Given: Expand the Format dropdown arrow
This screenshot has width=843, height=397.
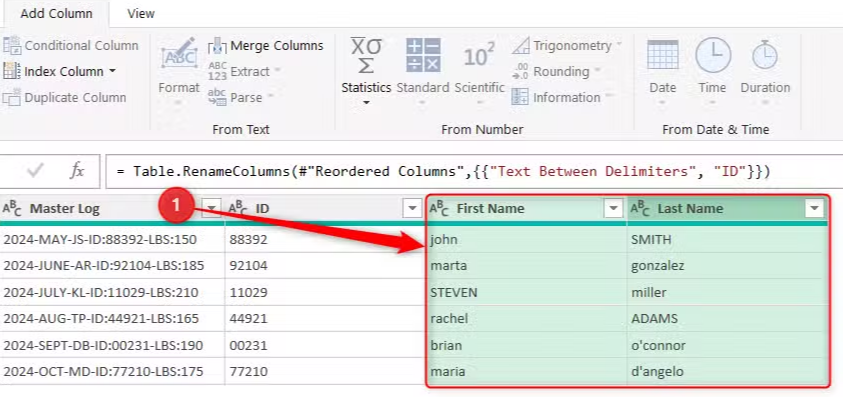Looking at the screenshot, I should pyautogui.click(x=179, y=102).
